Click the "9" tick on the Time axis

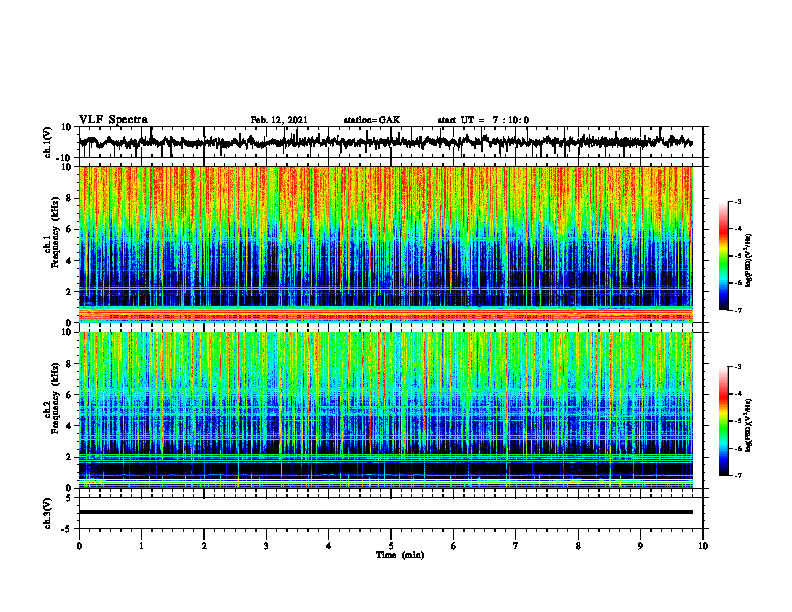tap(640, 546)
